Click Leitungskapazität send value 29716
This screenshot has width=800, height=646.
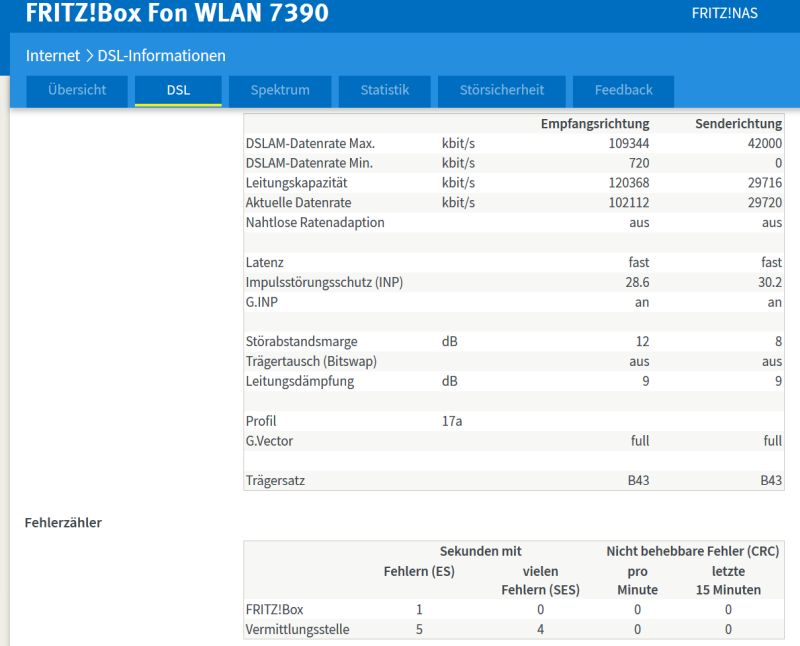[x=764, y=183]
